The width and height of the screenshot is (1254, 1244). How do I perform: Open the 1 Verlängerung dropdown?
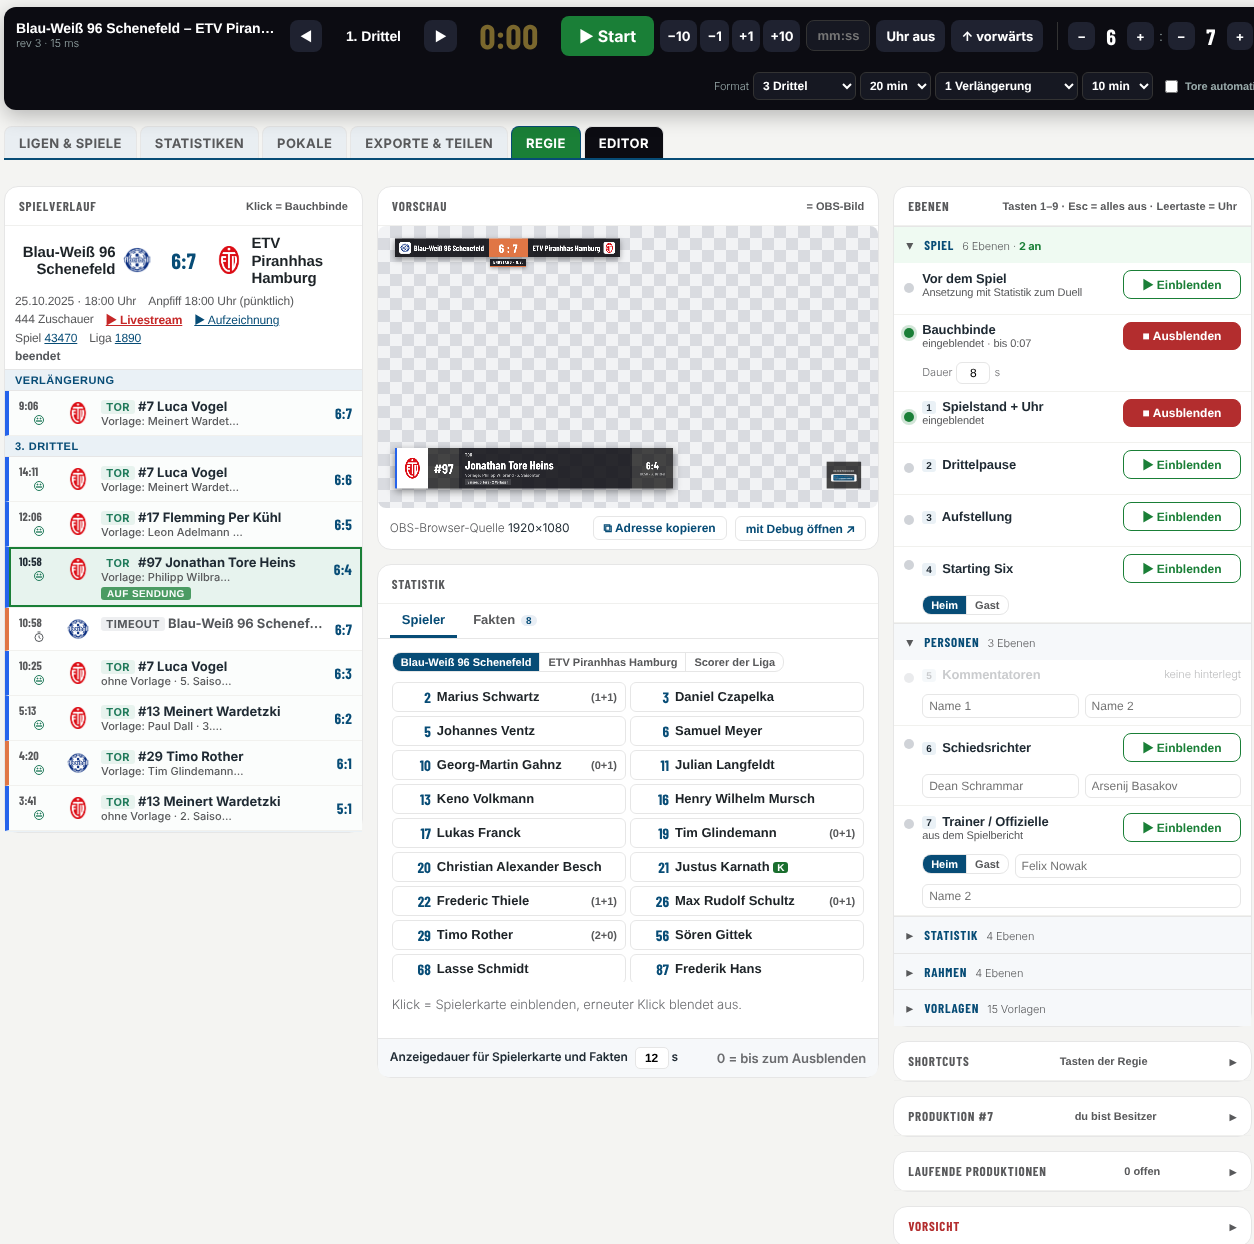click(x=1007, y=86)
